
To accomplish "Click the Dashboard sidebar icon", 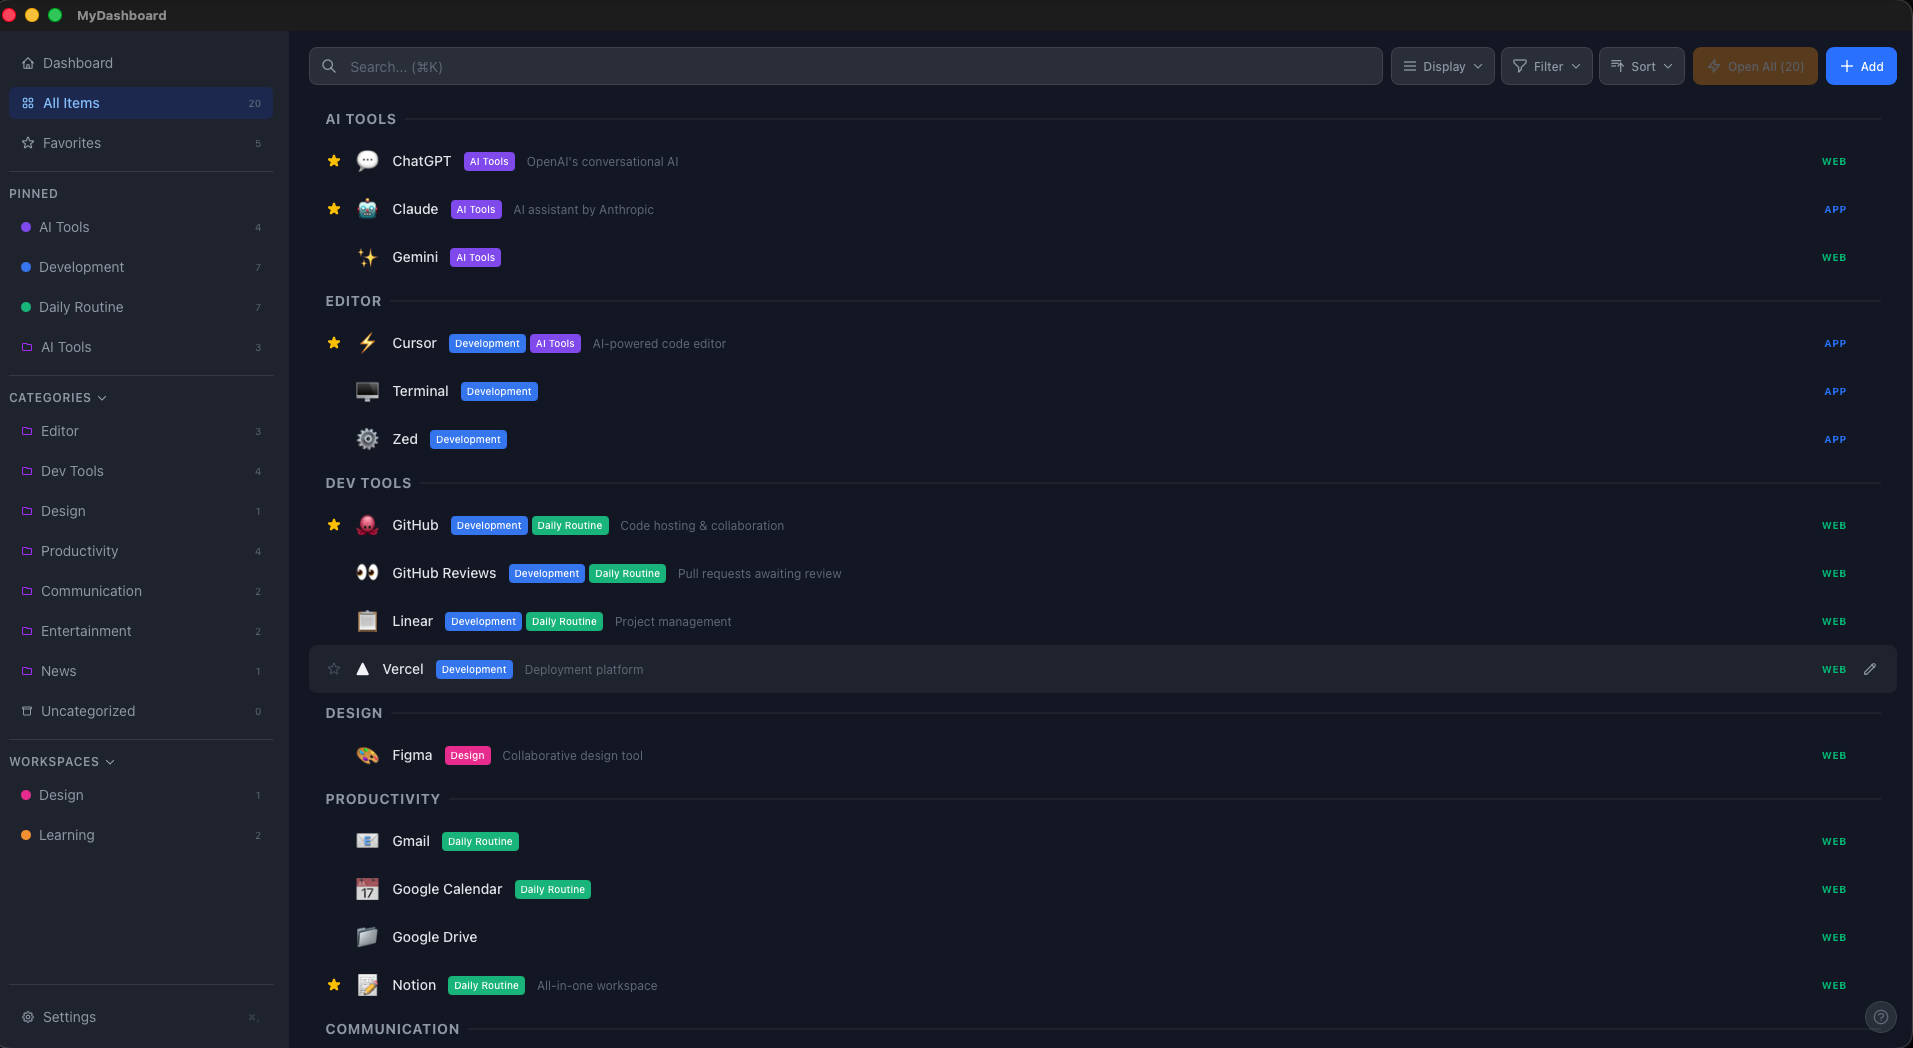I will [x=27, y=62].
